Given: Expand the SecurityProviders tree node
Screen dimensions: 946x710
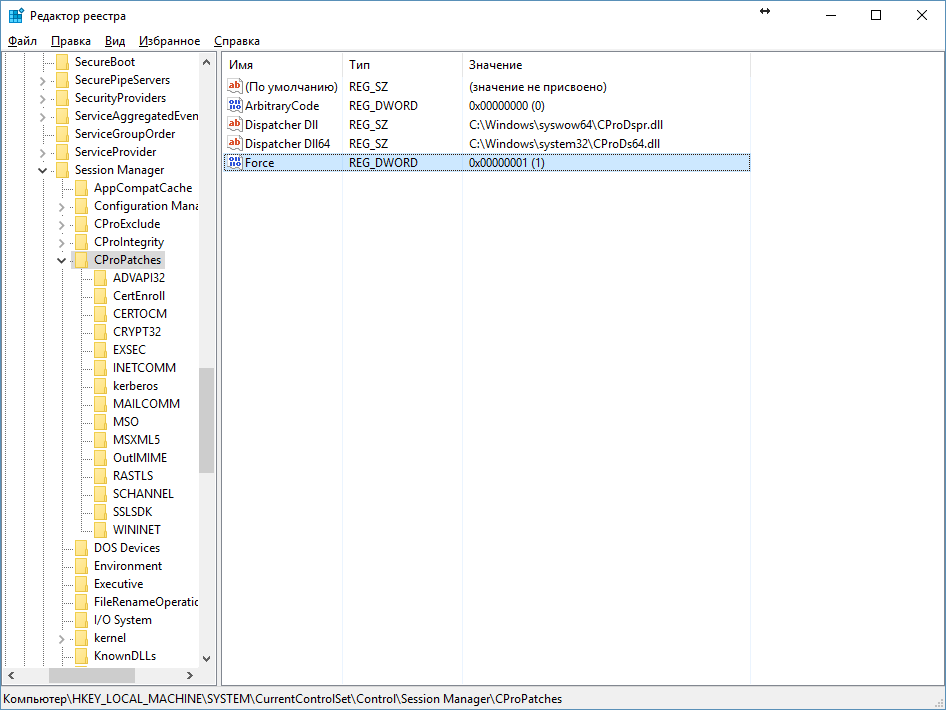Looking at the screenshot, I should 43,98.
